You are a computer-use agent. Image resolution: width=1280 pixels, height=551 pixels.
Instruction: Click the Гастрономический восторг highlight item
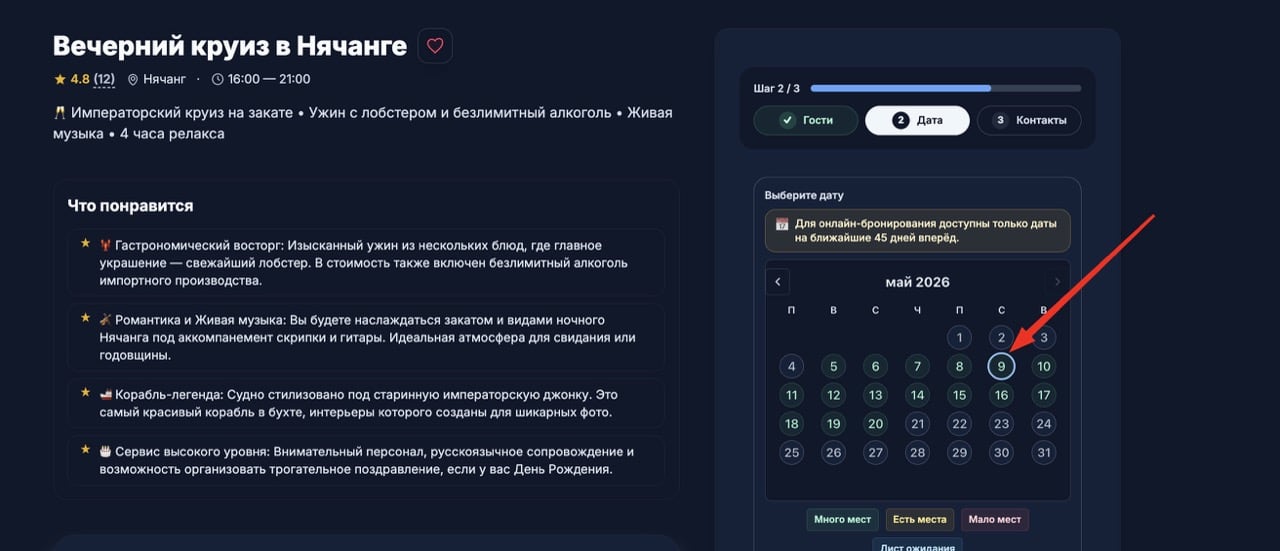coord(366,263)
